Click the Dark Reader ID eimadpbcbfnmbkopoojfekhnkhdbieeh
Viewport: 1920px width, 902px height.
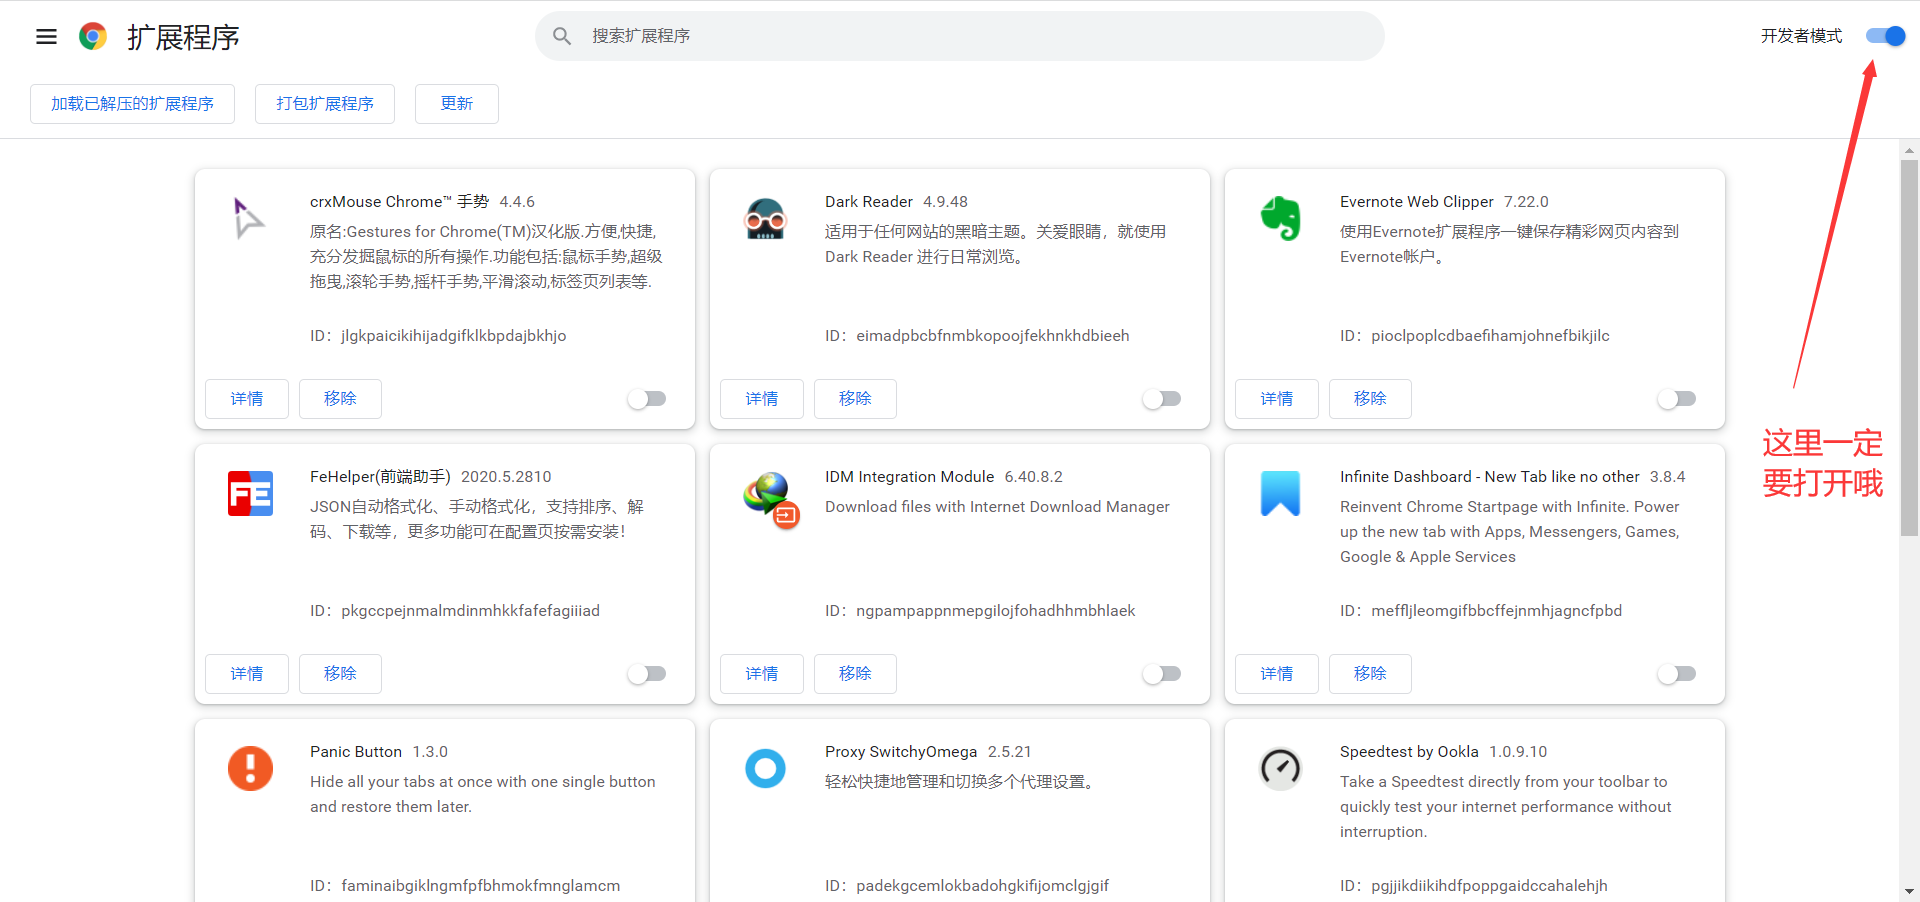click(x=993, y=336)
